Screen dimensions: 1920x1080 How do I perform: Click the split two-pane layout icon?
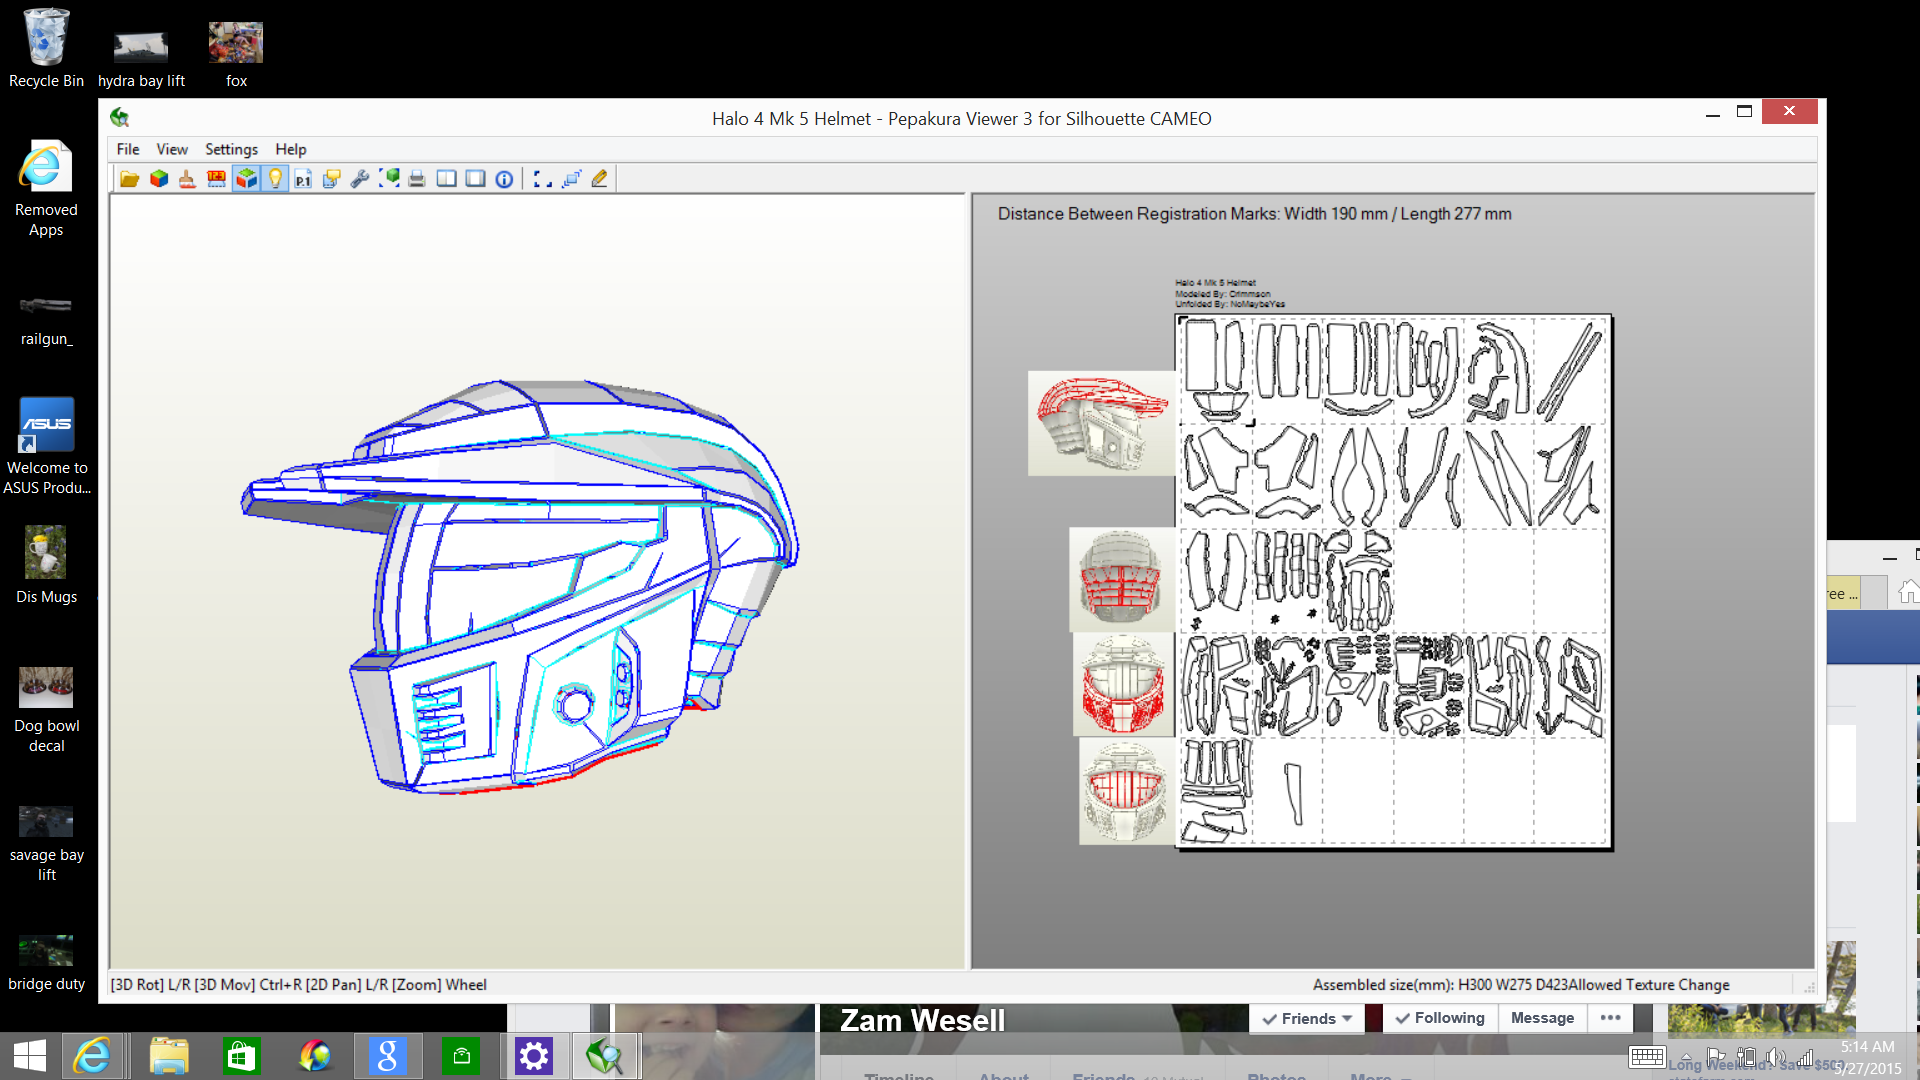pos(447,179)
